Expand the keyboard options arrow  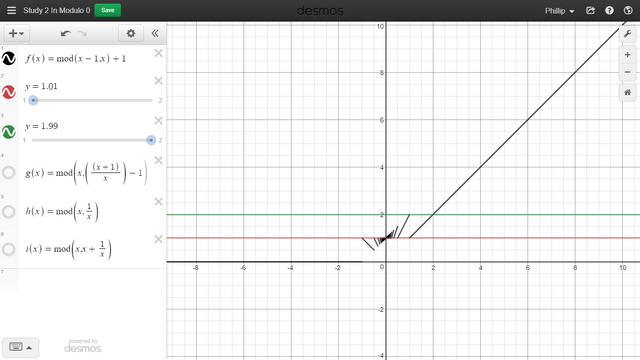[29, 348]
